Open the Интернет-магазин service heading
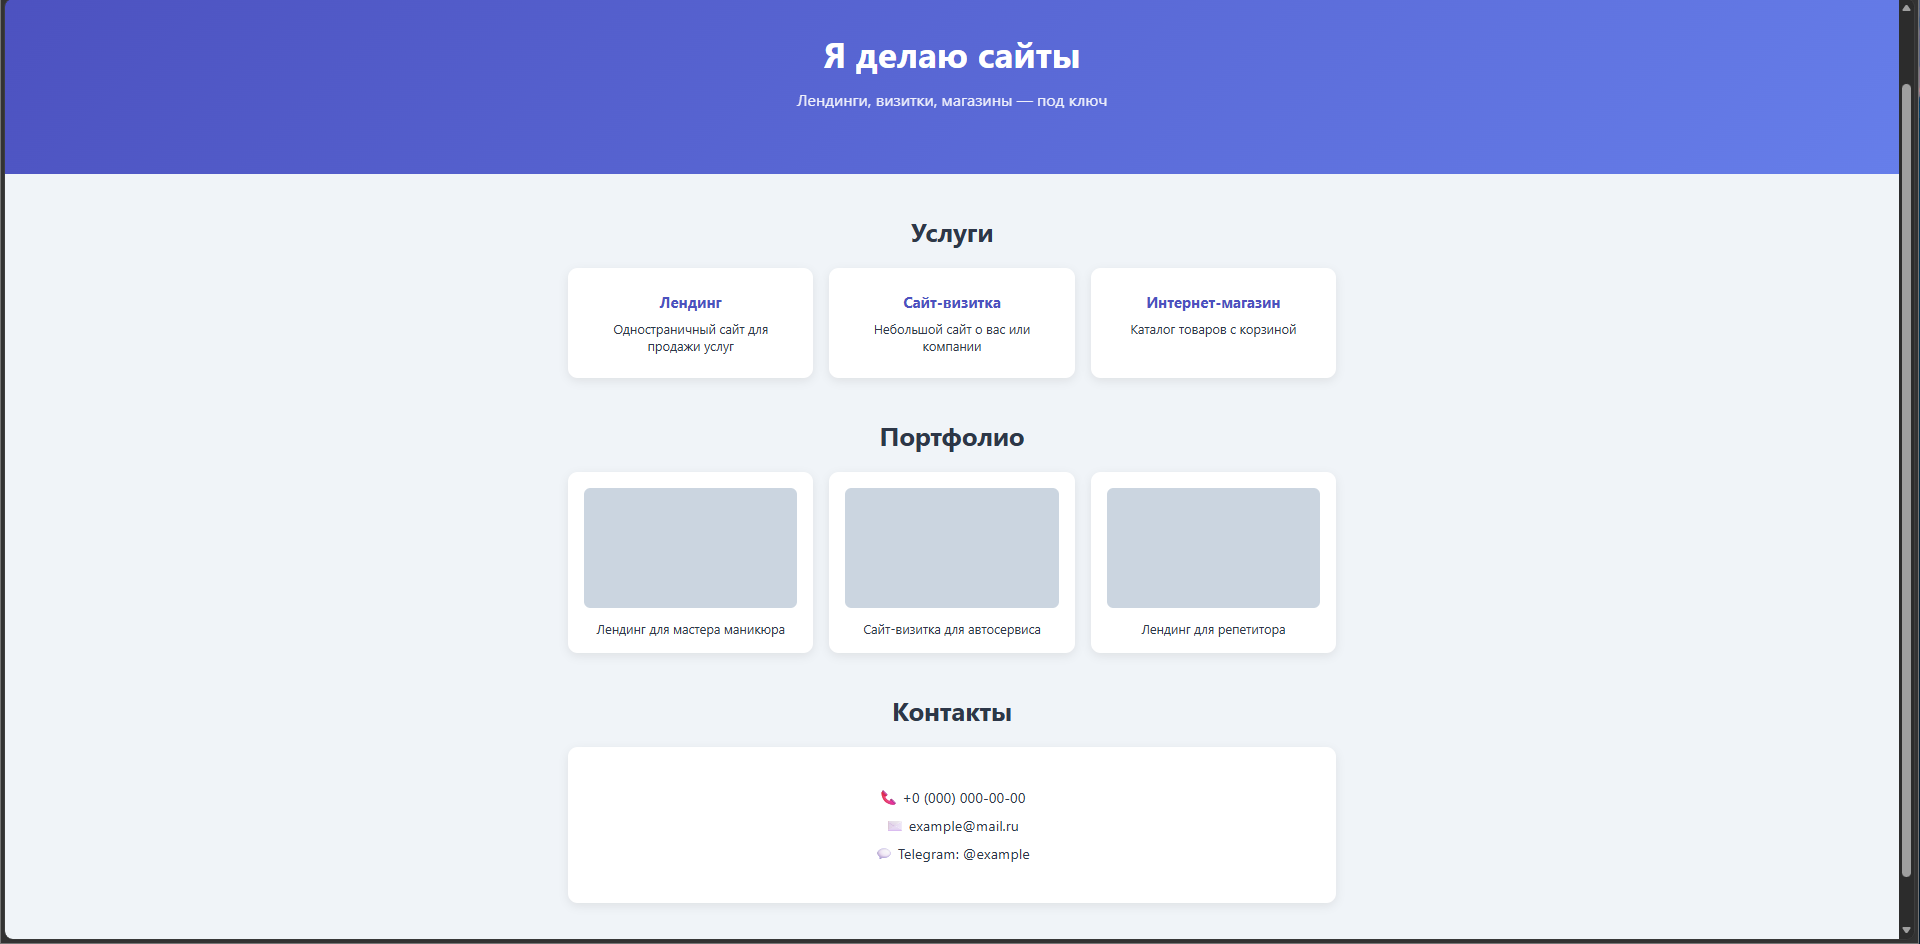The width and height of the screenshot is (1920, 944). [x=1213, y=303]
